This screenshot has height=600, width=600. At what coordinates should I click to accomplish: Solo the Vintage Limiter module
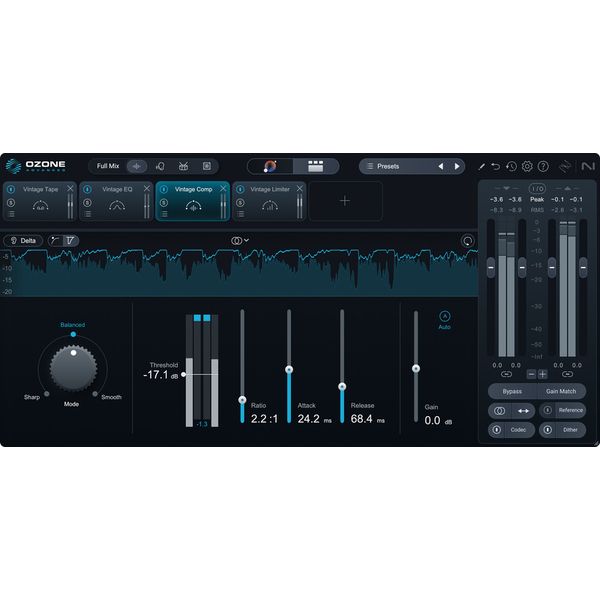pos(240,202)
